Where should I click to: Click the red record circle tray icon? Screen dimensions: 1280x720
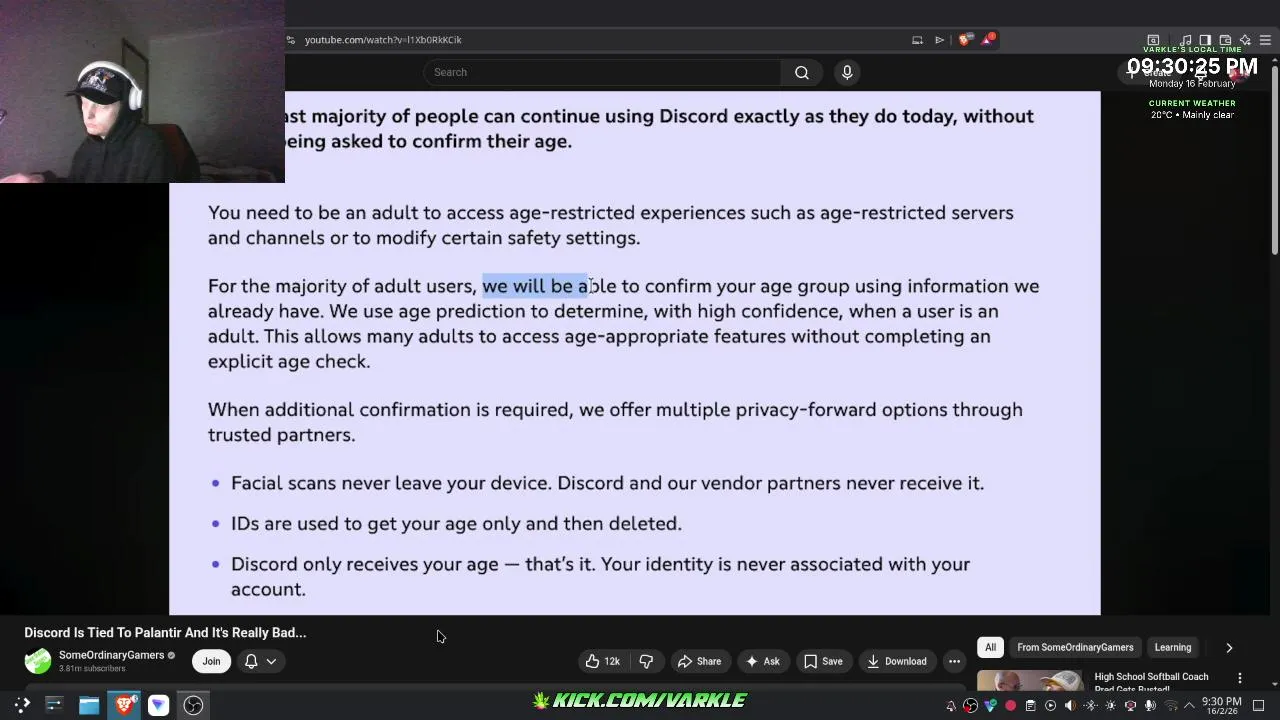click(x=1010, y=706)
